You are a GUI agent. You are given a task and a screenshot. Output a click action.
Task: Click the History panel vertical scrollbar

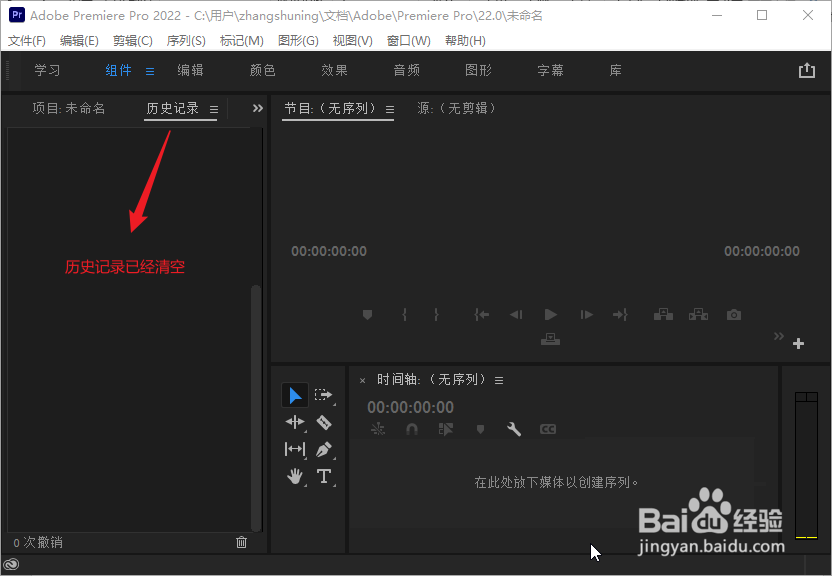tap(256, 408)
